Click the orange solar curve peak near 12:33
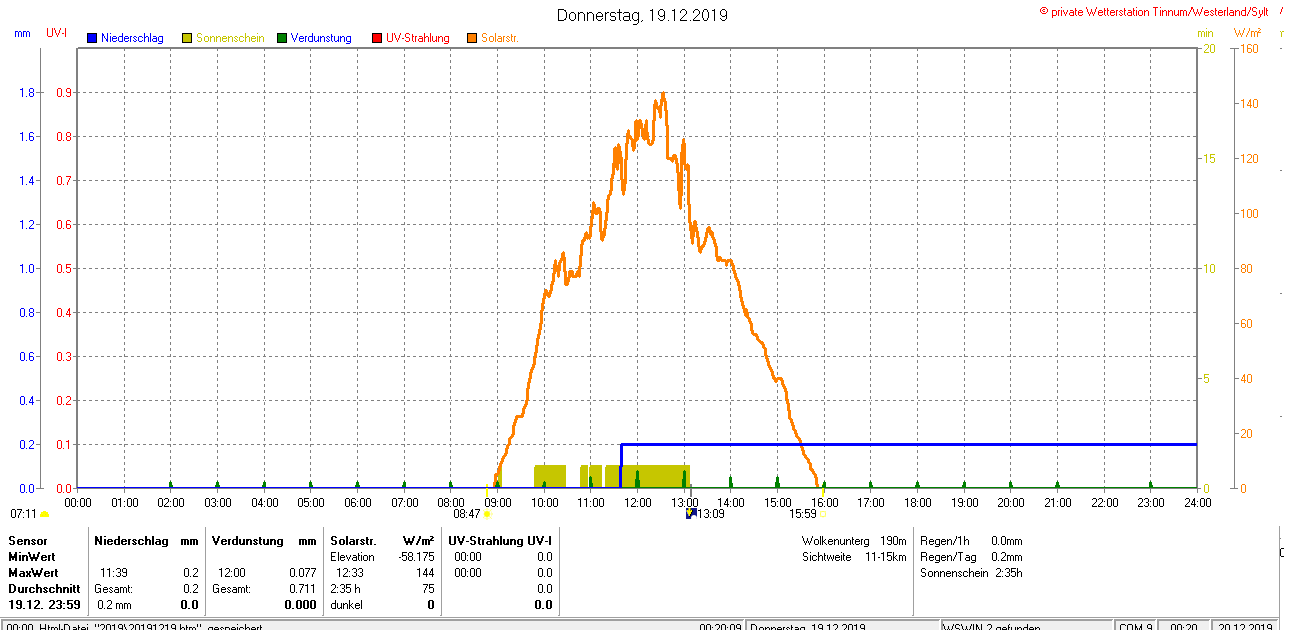Screen dimensions: 1310x630 tap(663, 96)
